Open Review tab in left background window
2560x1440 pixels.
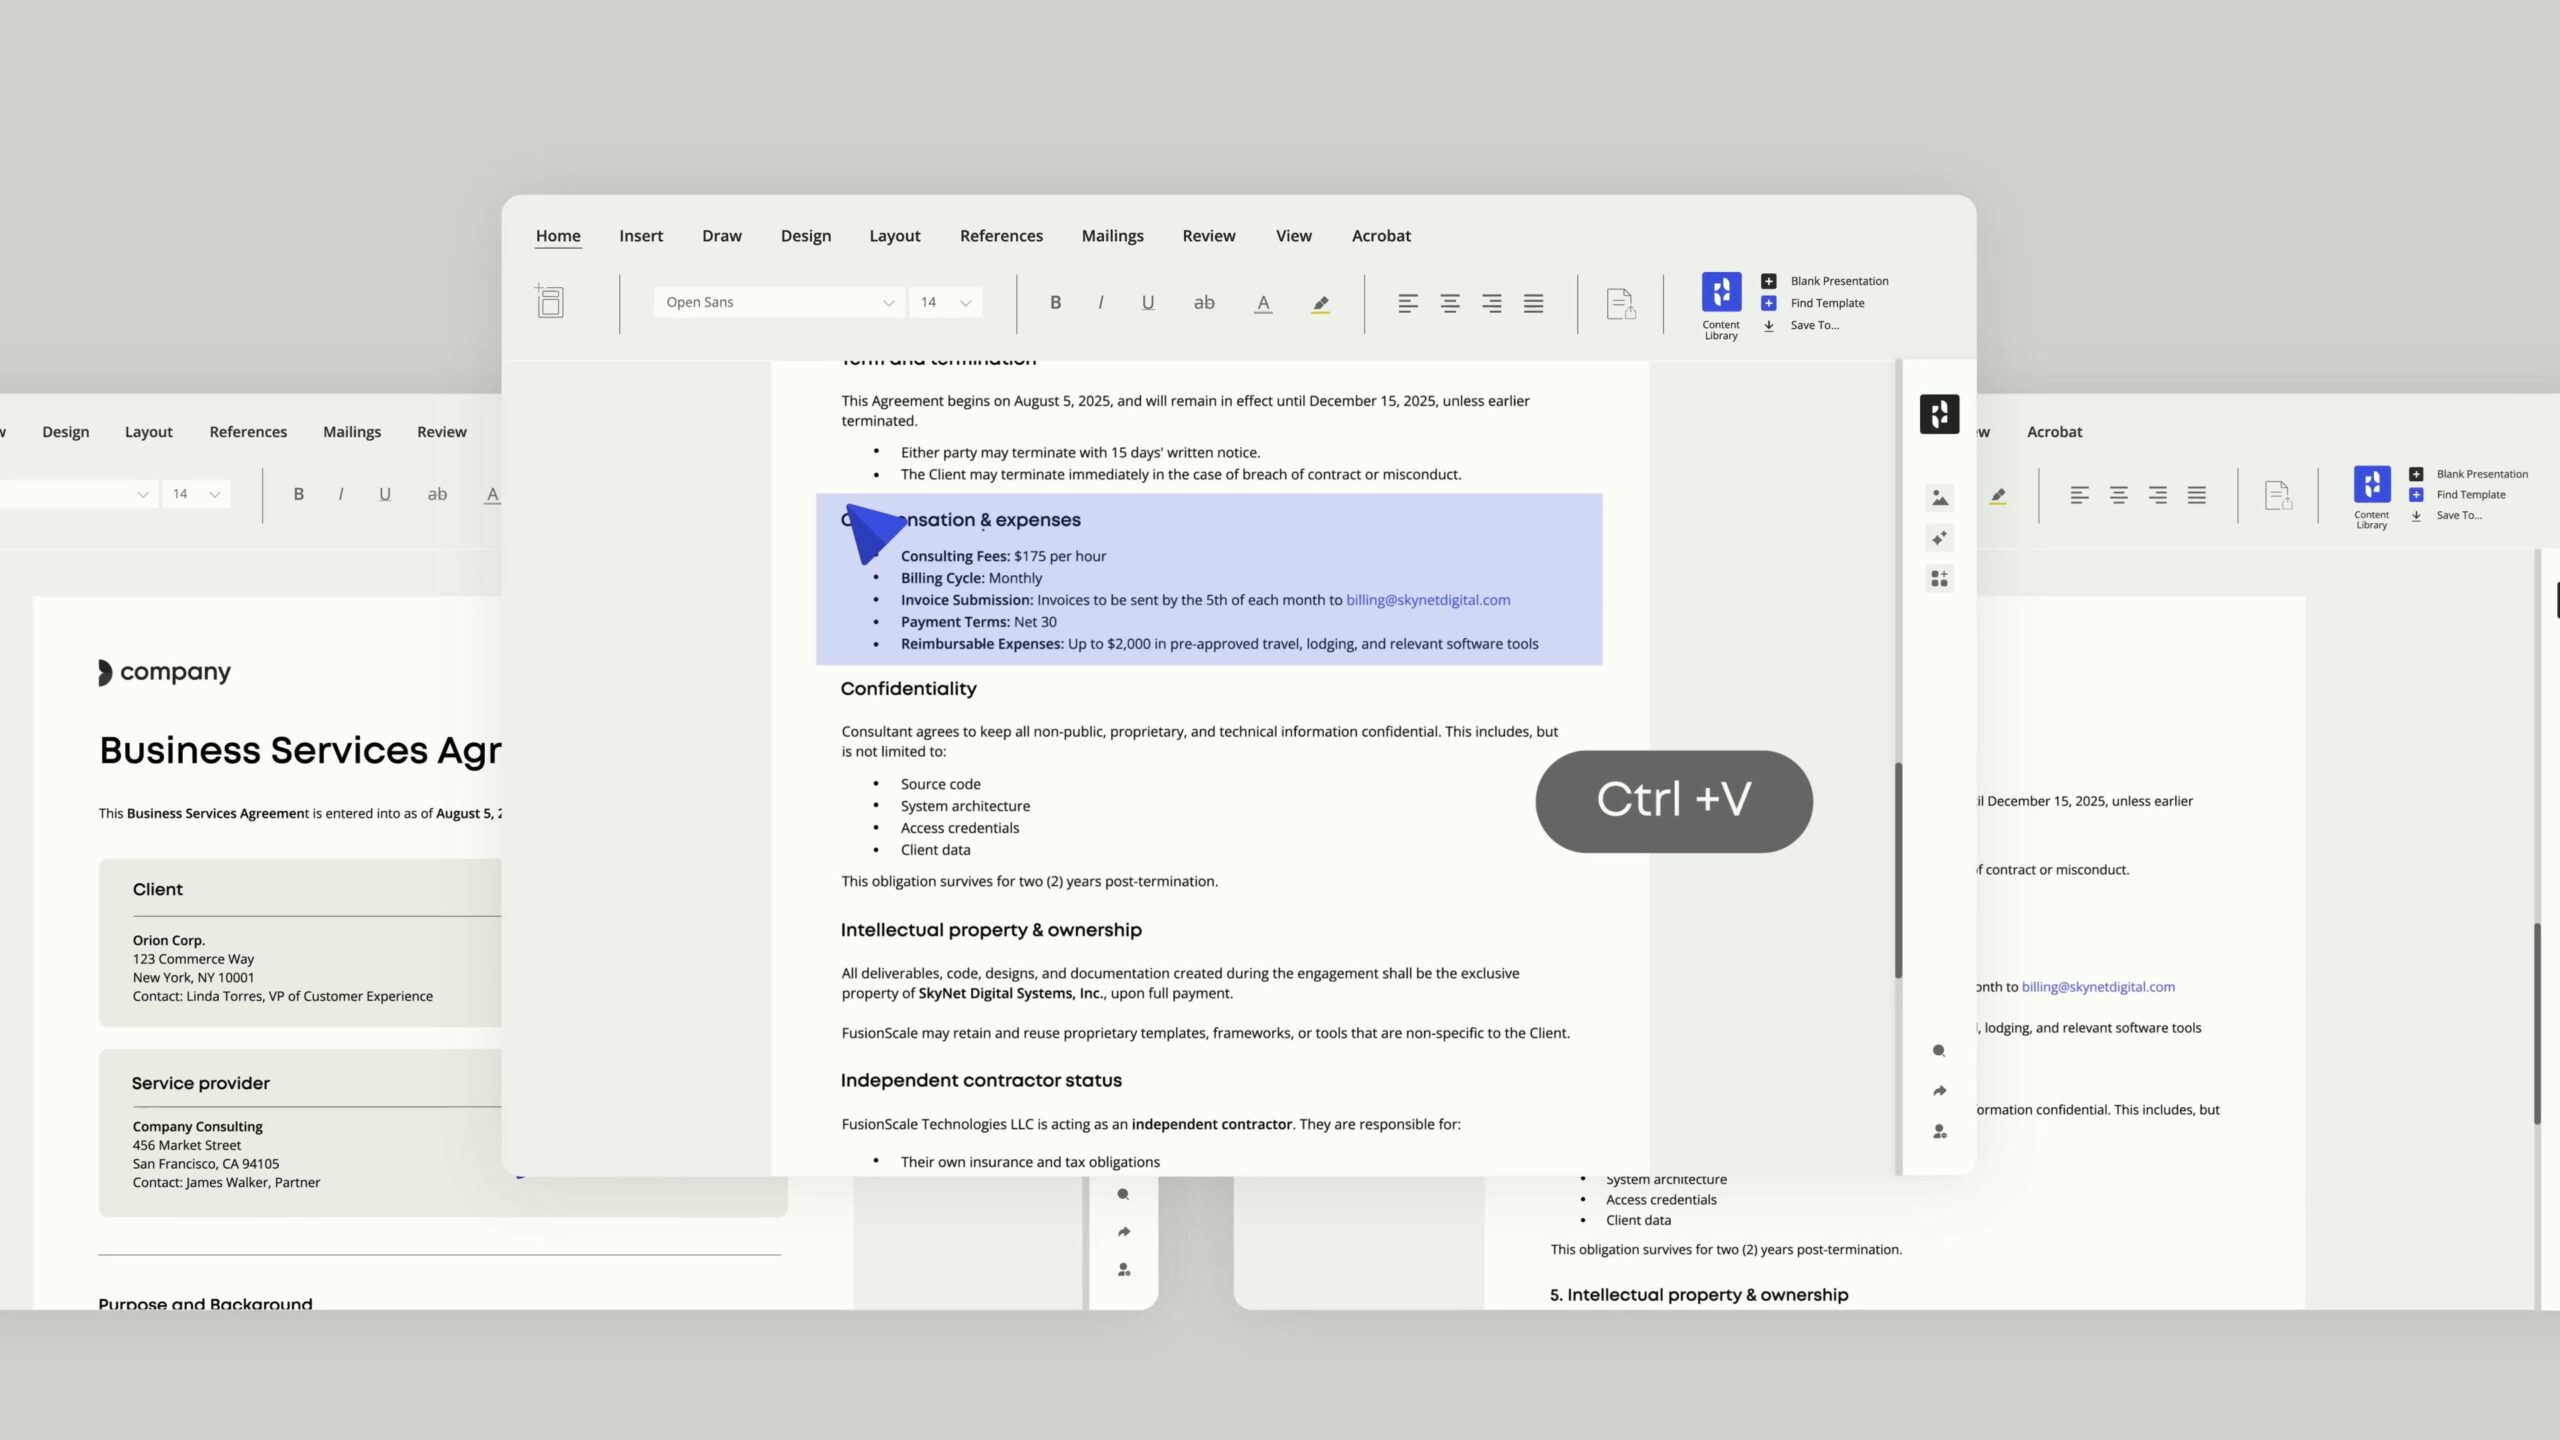(x=442, y=432)
